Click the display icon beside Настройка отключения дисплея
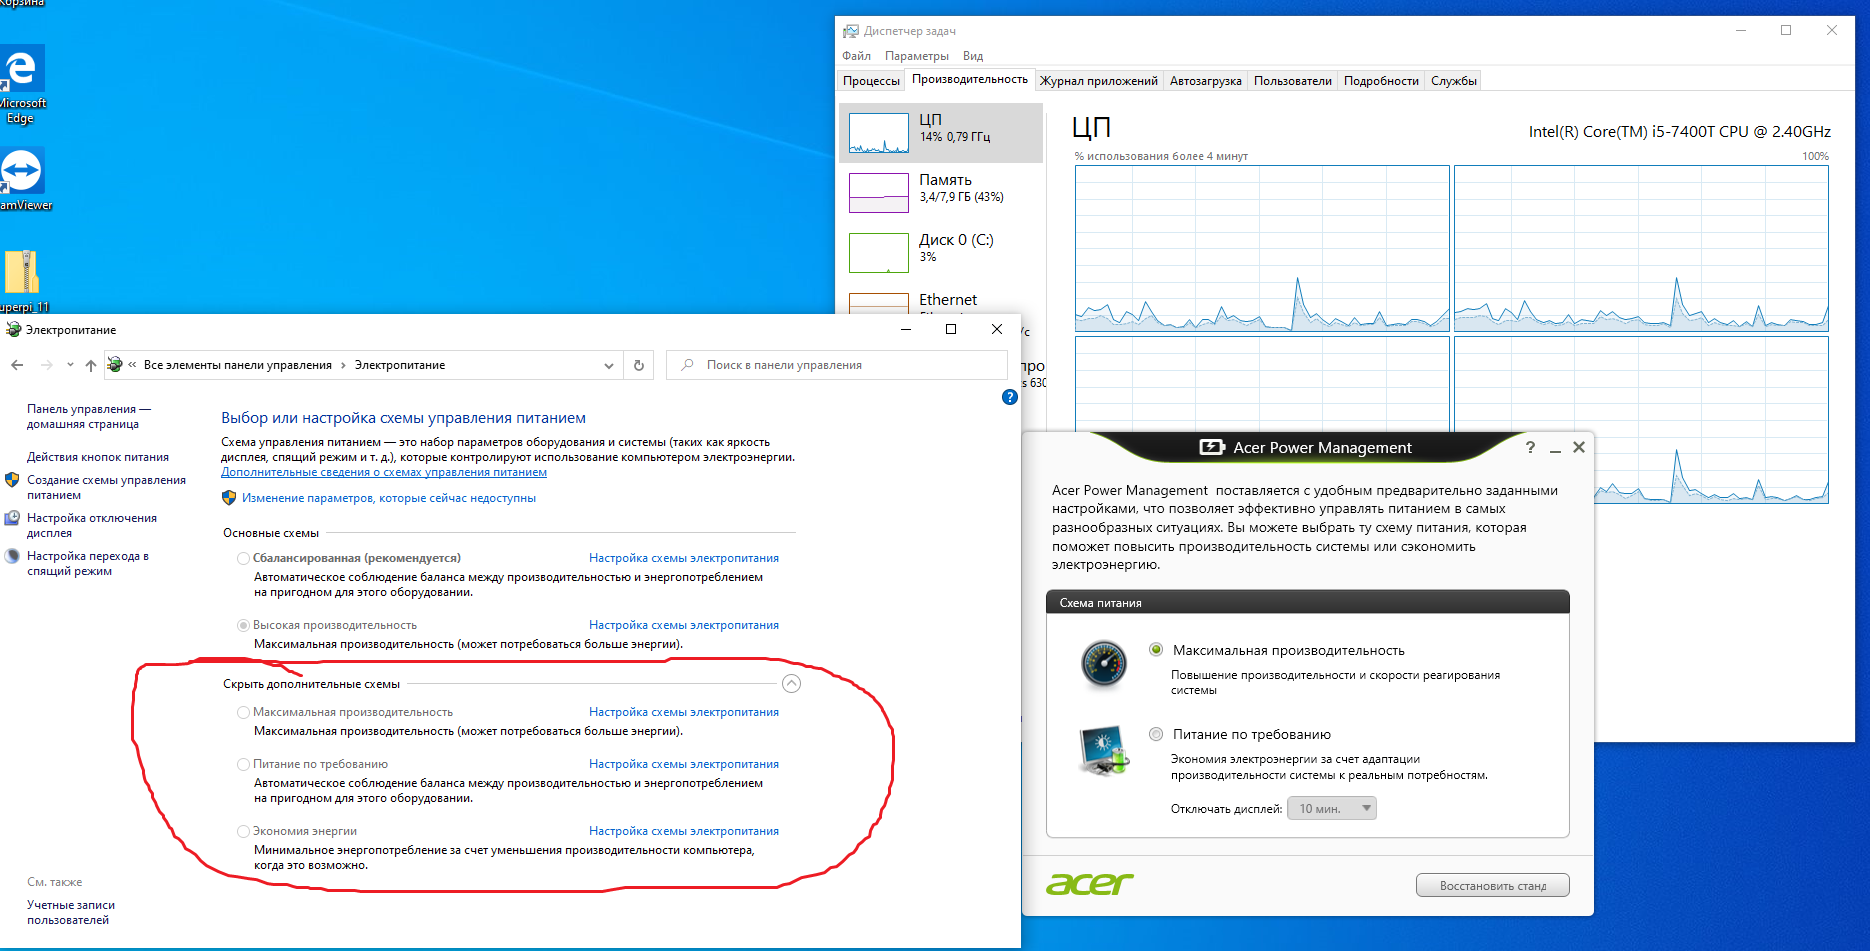This screenshot has width=1870, height=951. tap(12, 518)
